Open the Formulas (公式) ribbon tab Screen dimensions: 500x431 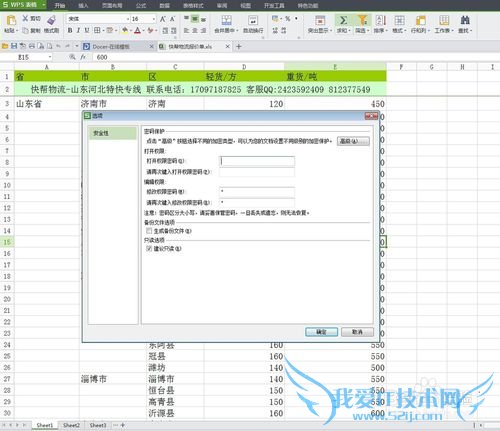141,5
